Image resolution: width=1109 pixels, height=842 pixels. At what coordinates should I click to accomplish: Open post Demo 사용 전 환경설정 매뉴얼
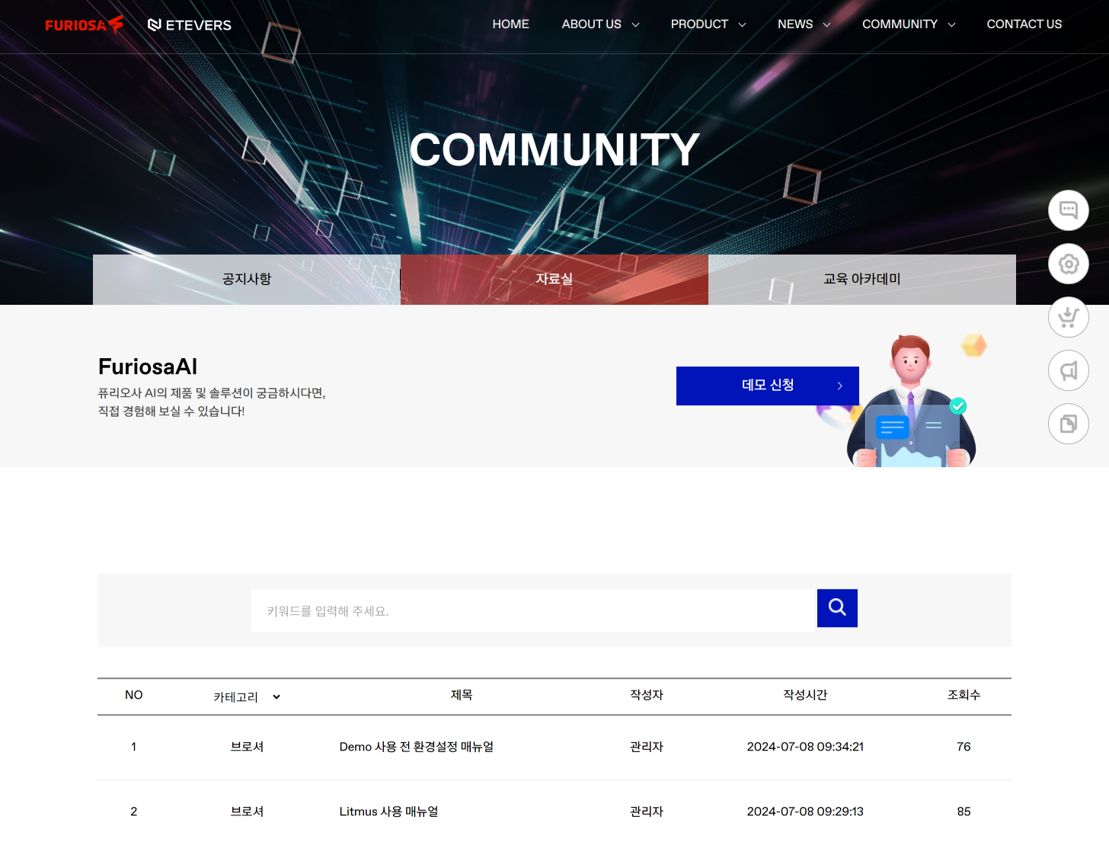coord(417,746)
